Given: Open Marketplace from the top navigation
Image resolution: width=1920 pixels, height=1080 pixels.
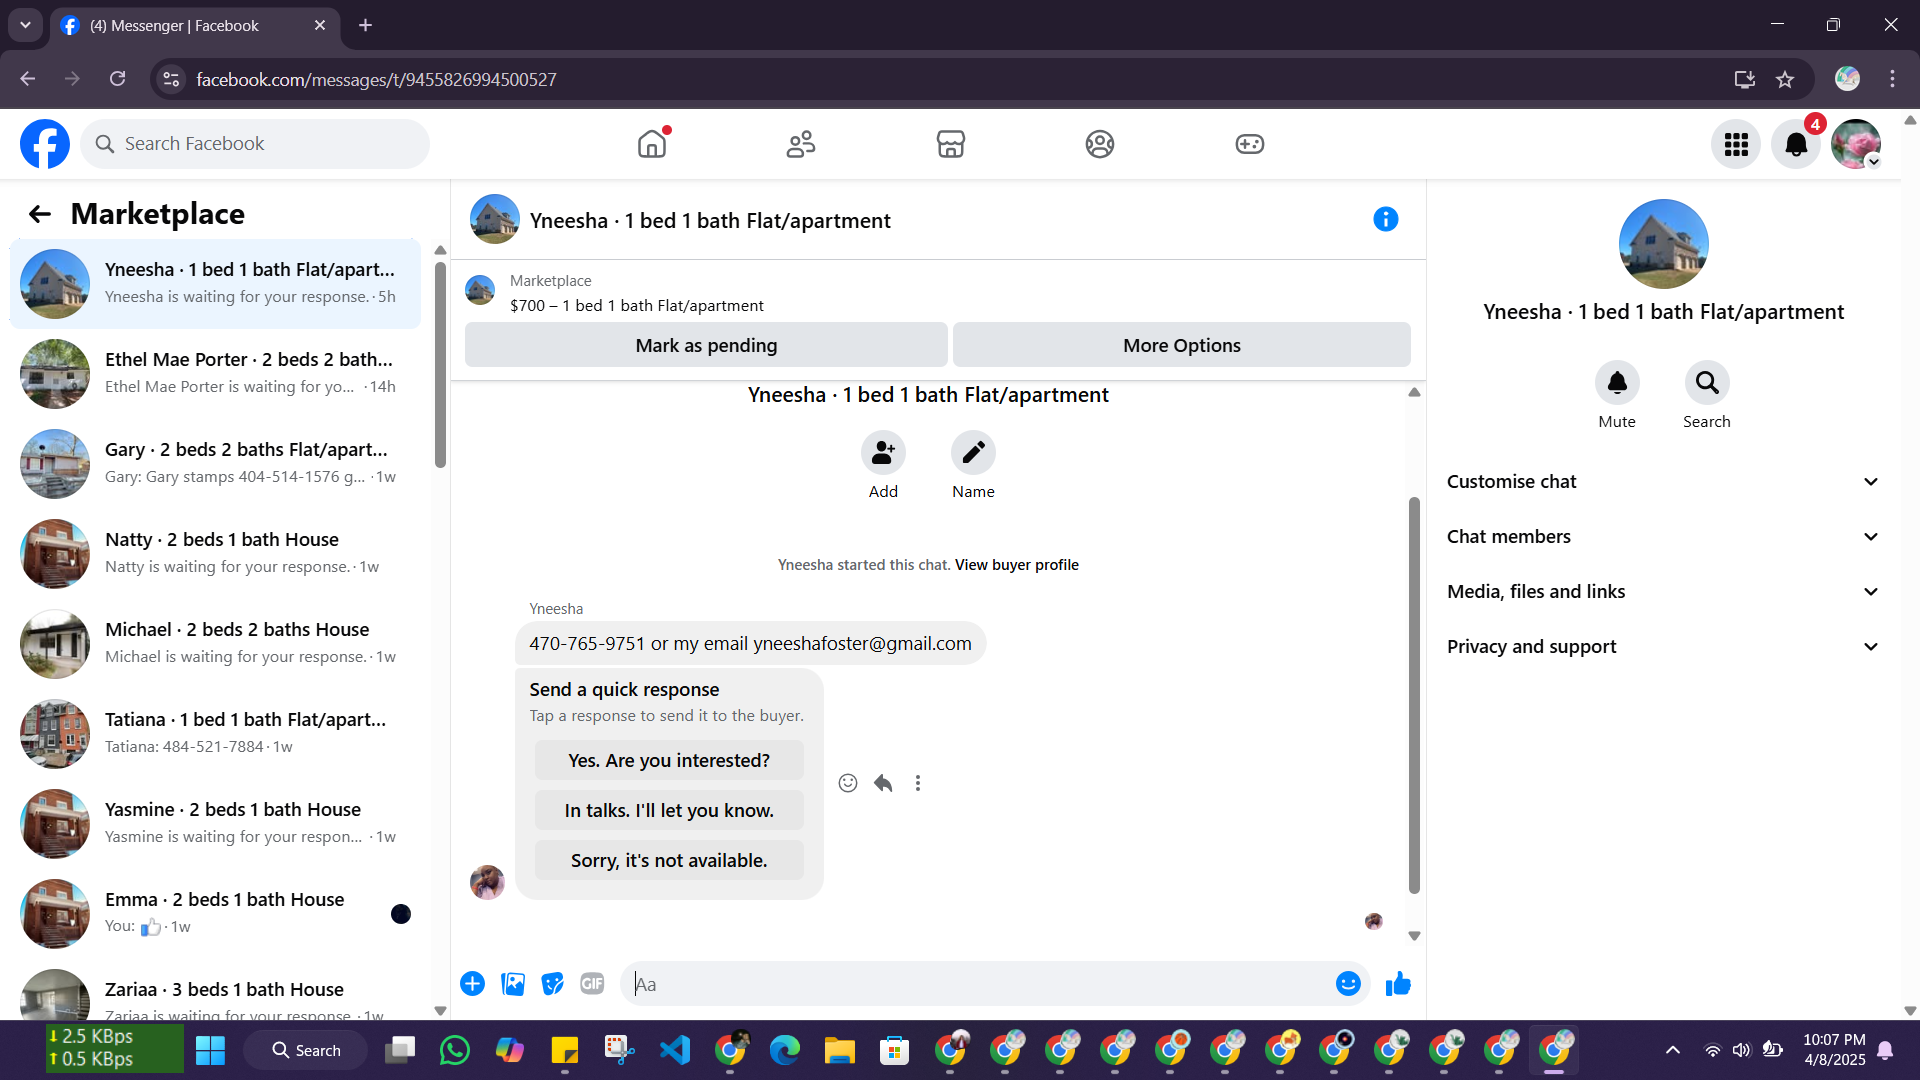Looking at the screenshot, I should [x=950, y=144].
